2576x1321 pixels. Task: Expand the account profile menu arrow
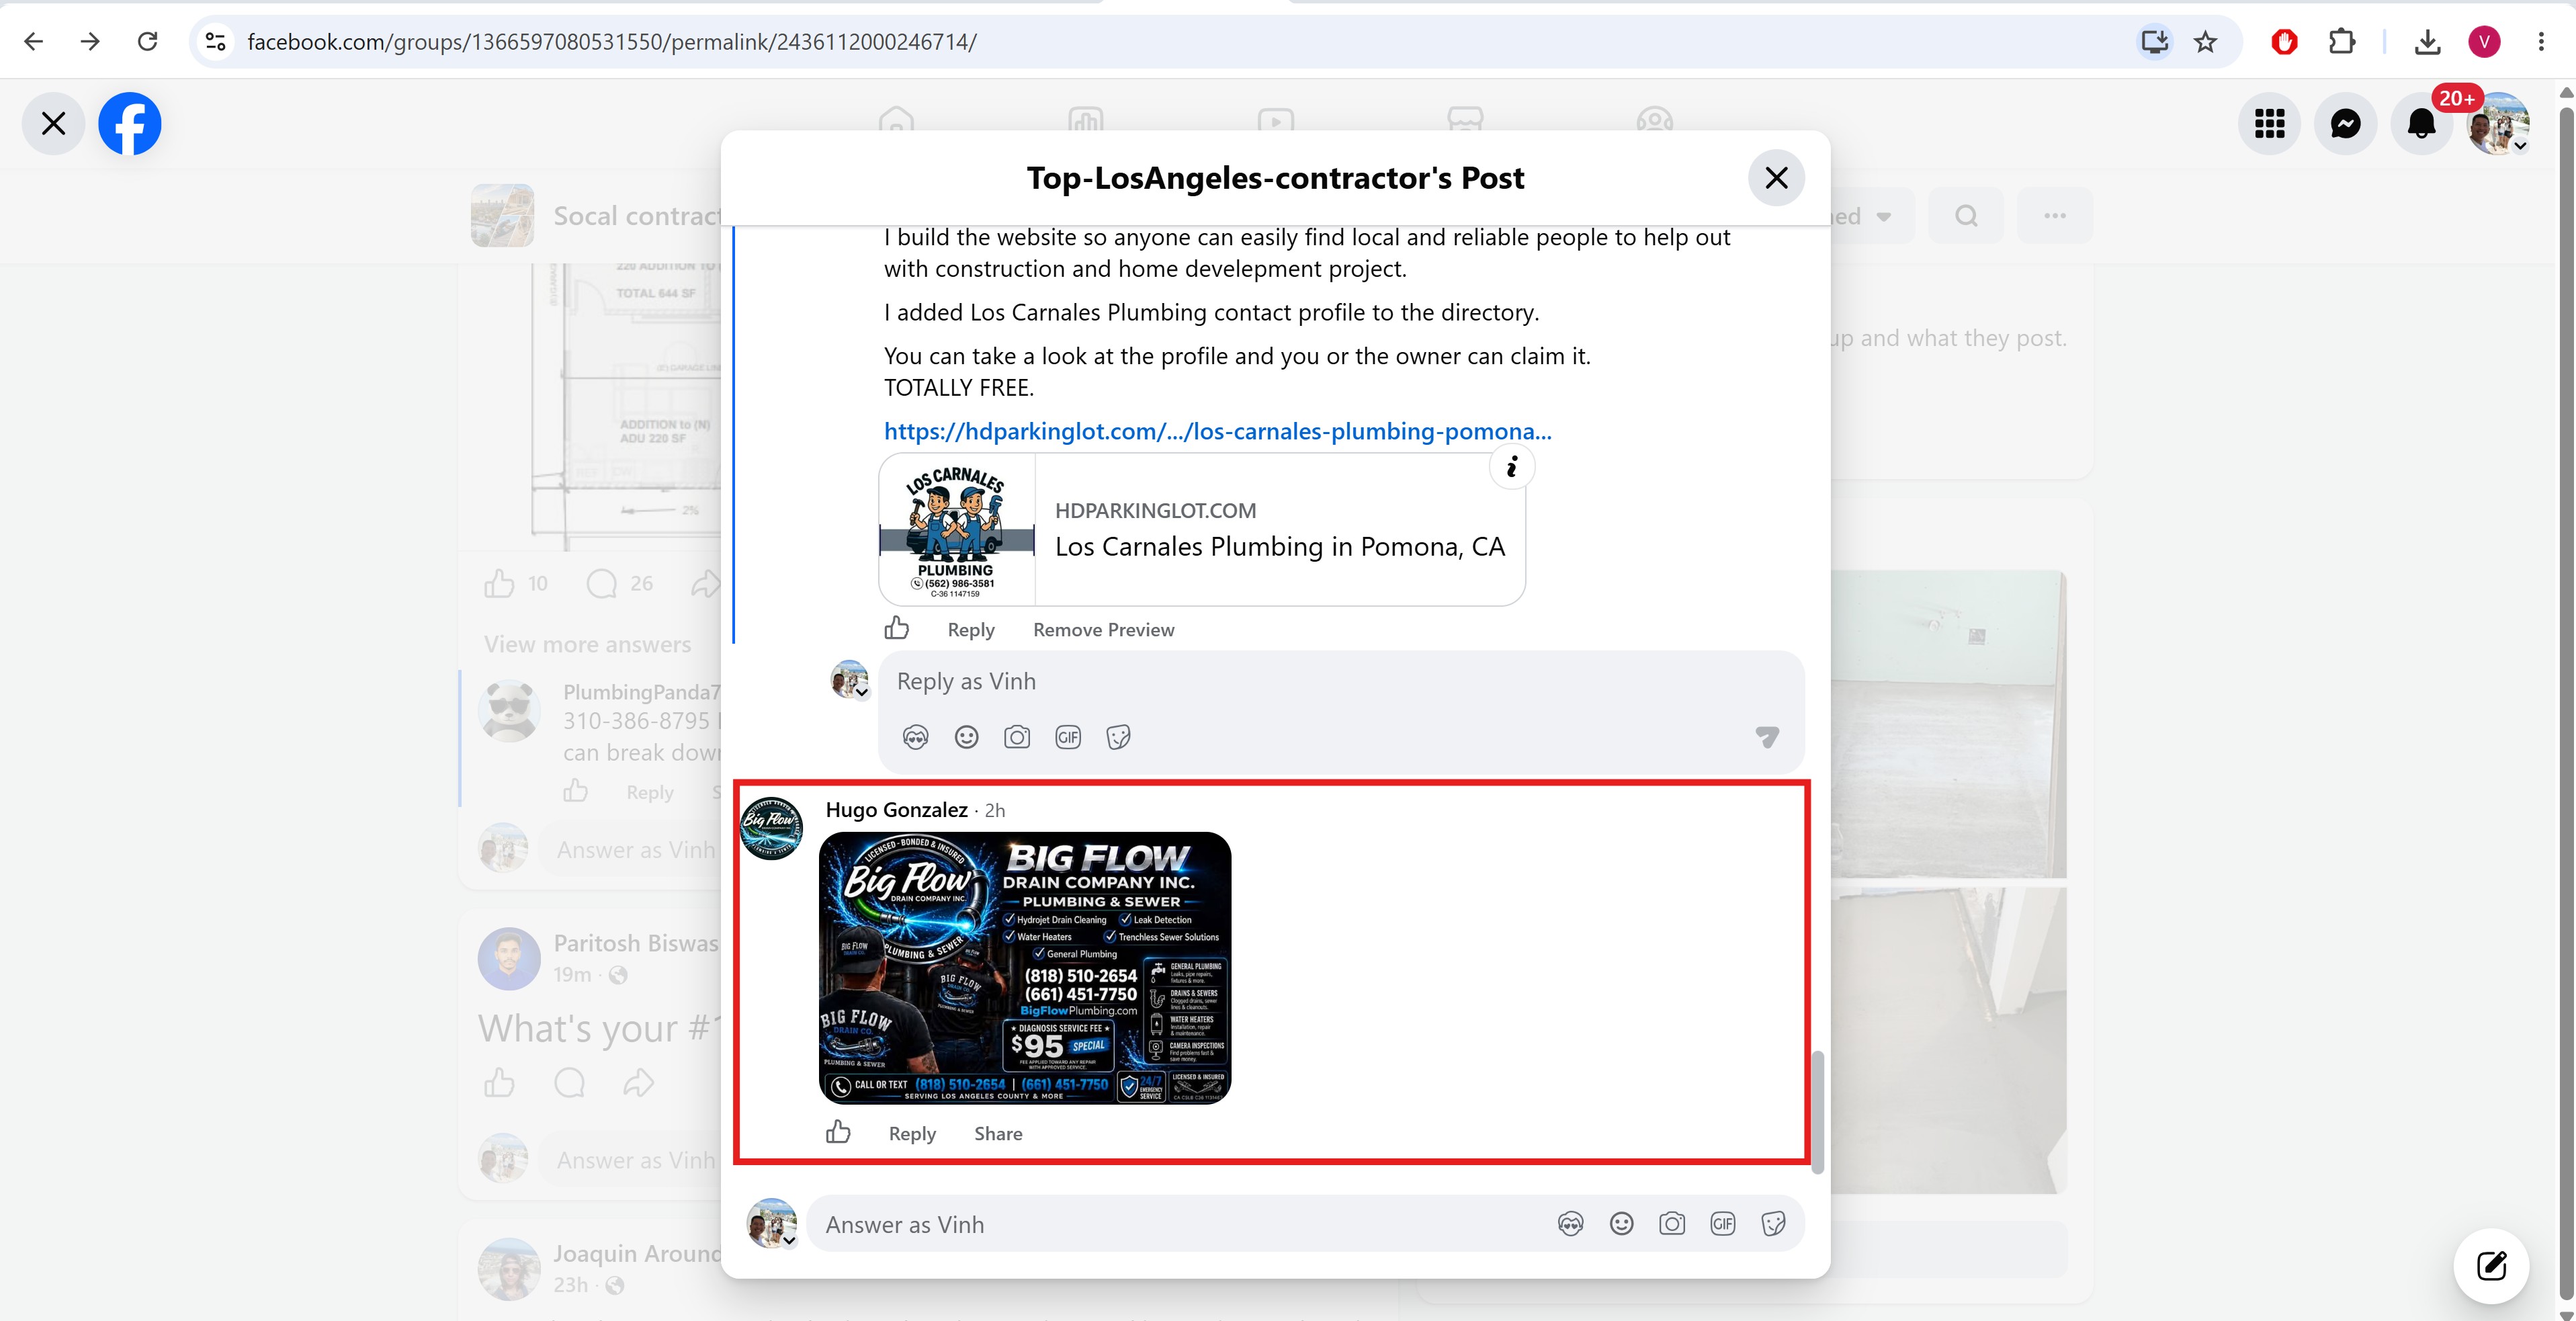(2521, 146)
